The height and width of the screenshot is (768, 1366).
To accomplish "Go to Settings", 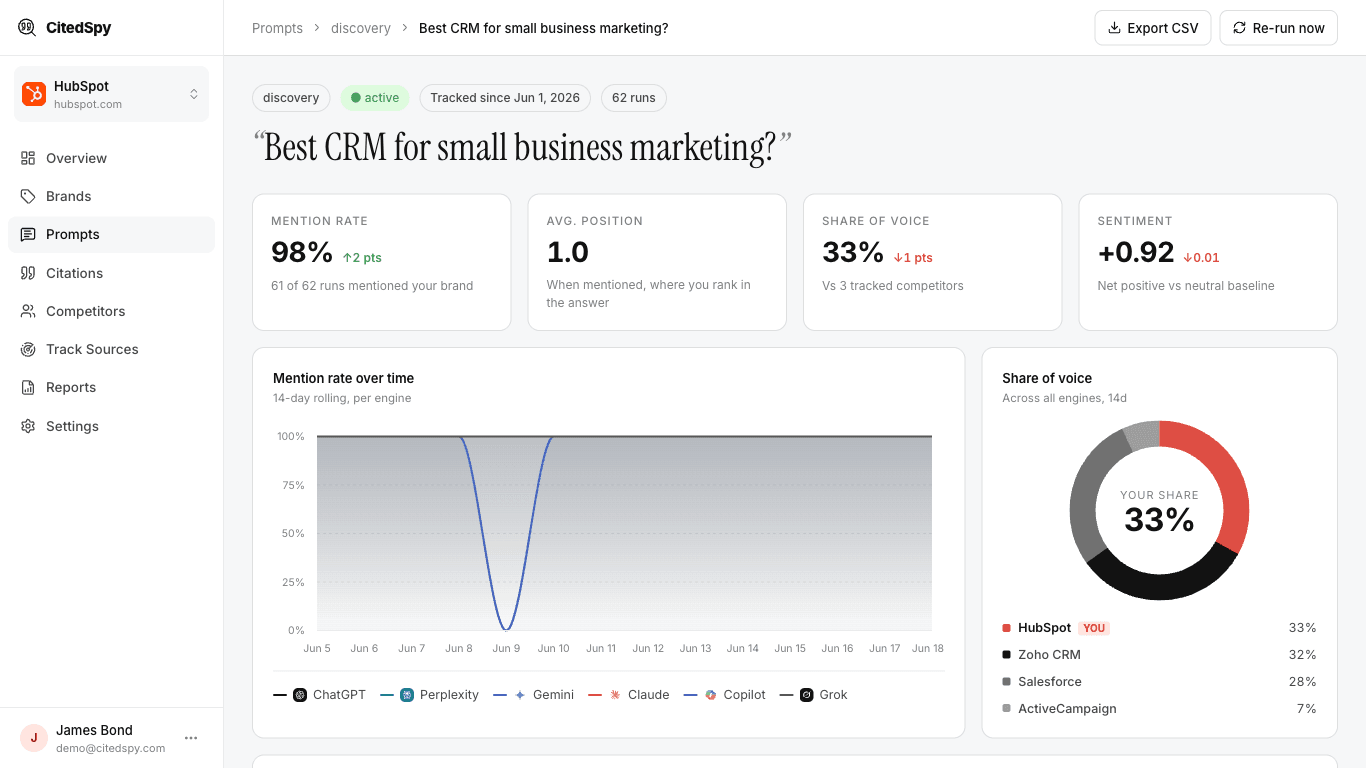I will click(111, 426).
